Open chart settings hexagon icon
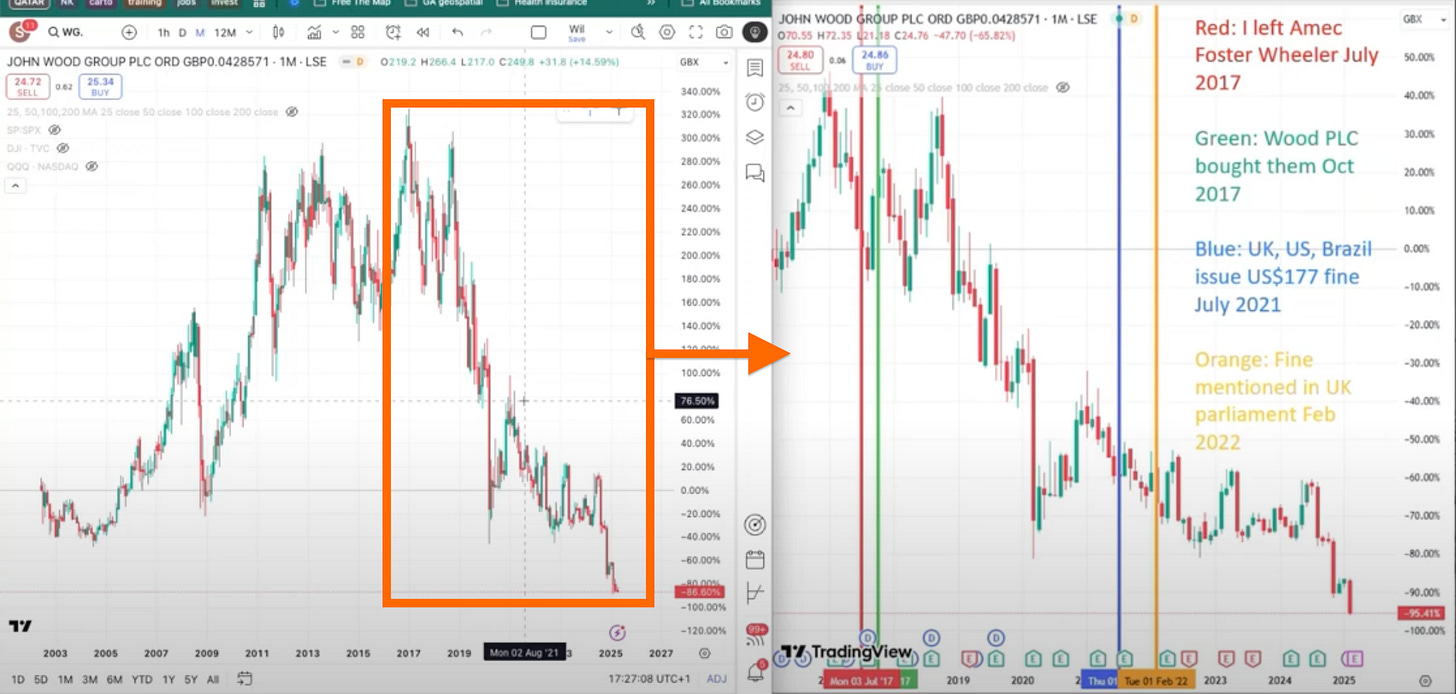Image resolution: width=1456 pixels, height=694 pixels. [667, 33]
